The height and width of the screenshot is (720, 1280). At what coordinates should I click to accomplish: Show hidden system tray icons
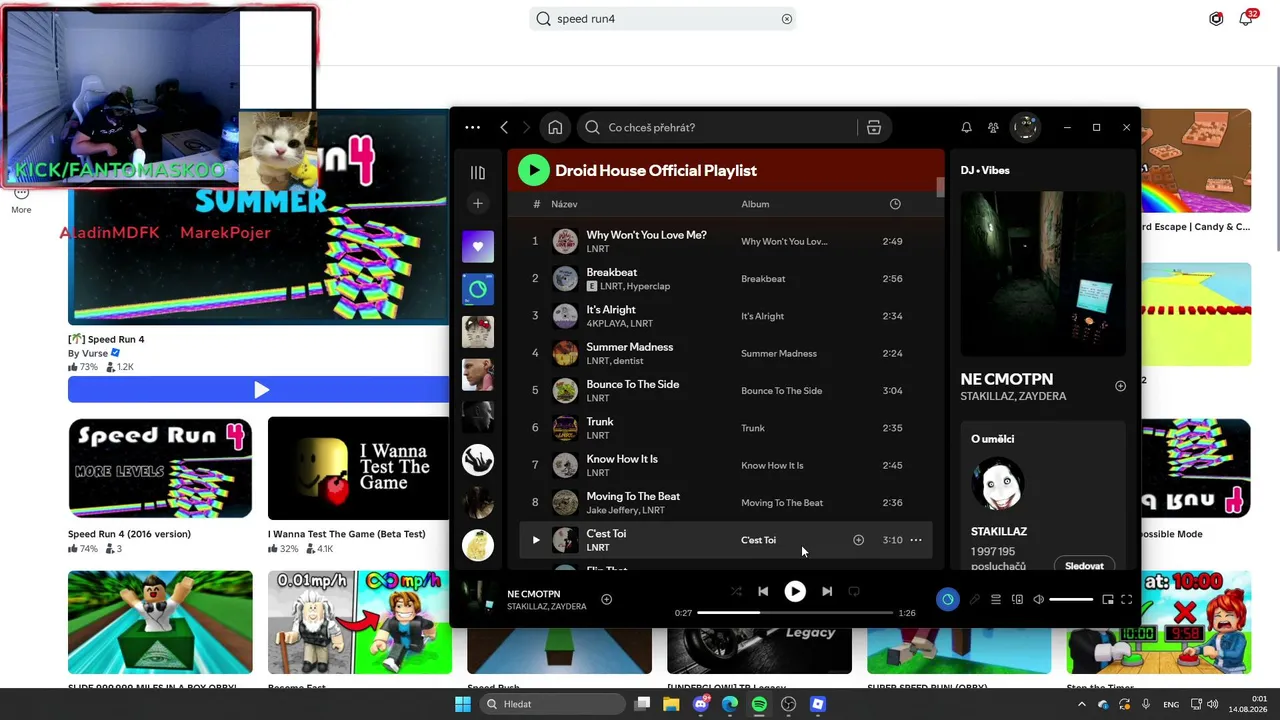1081,704
